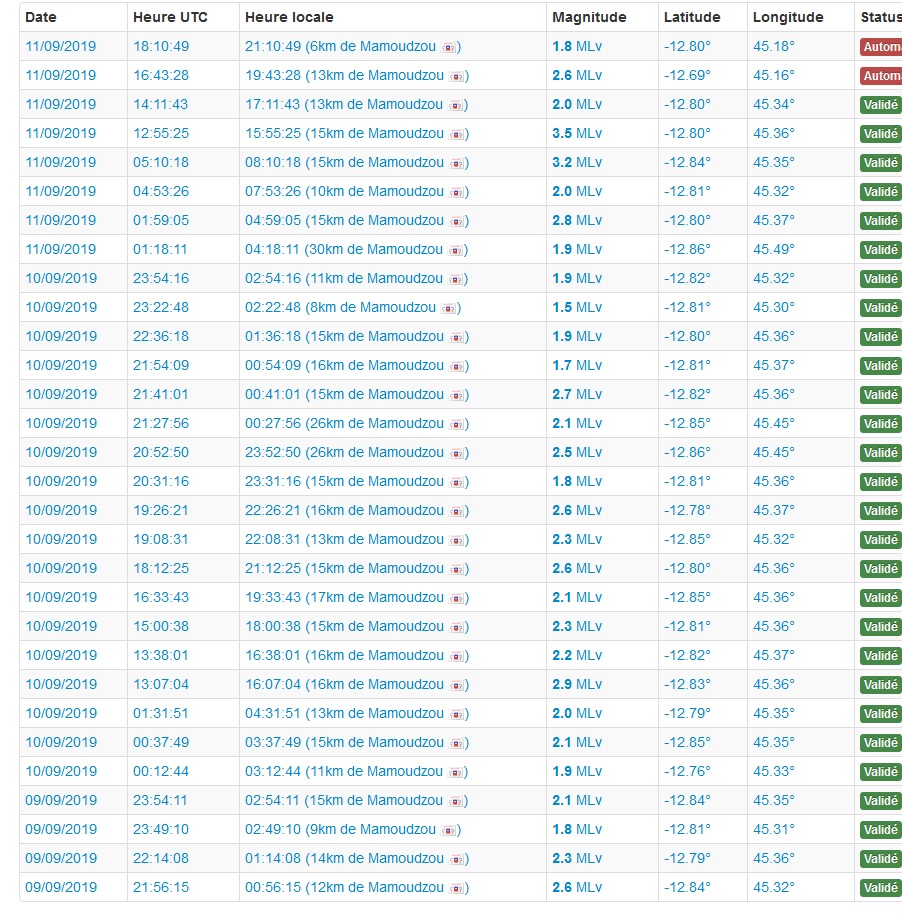The image size is (902, 915).
Task: Click flag icon in the 02:49:10 9km row
Action: click(x=450, y=830)
